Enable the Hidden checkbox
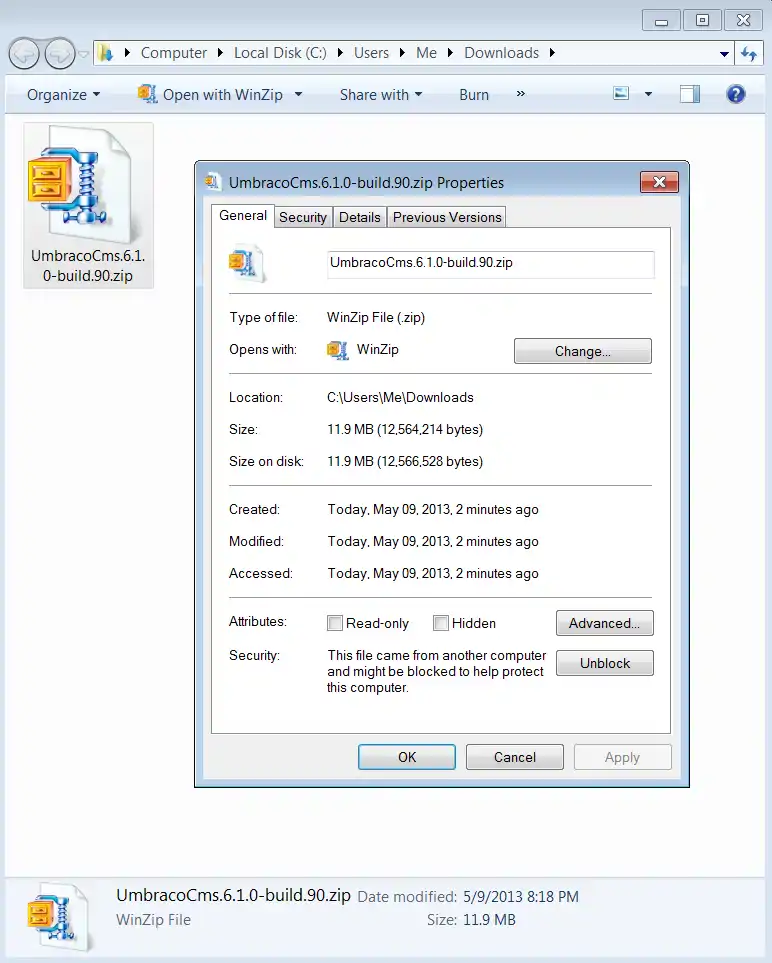Screen dimensions: 772x963 [440, 623]
